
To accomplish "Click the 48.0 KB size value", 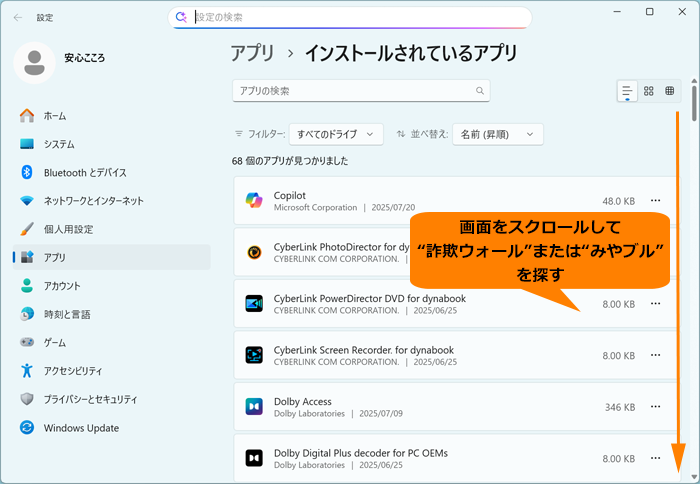I will coord(619,201).
